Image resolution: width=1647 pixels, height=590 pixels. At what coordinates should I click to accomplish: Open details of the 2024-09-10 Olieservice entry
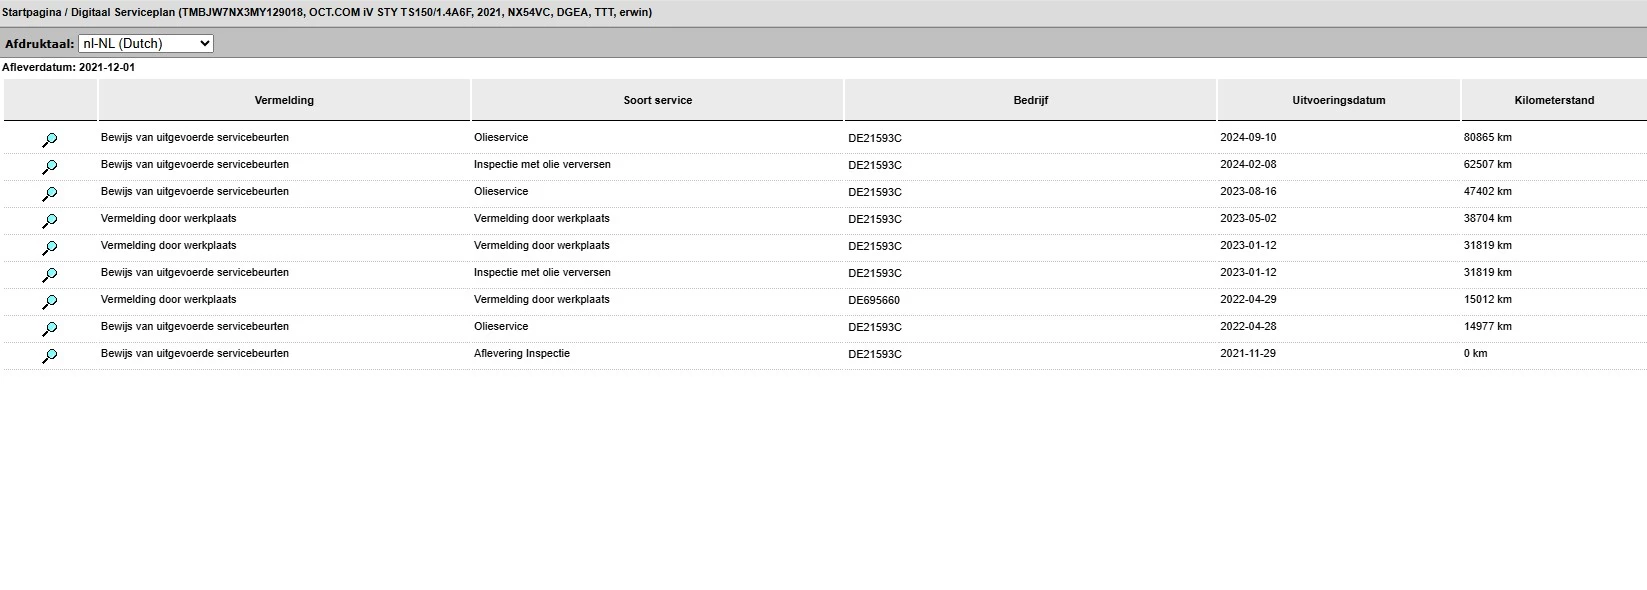click(49, 140)
